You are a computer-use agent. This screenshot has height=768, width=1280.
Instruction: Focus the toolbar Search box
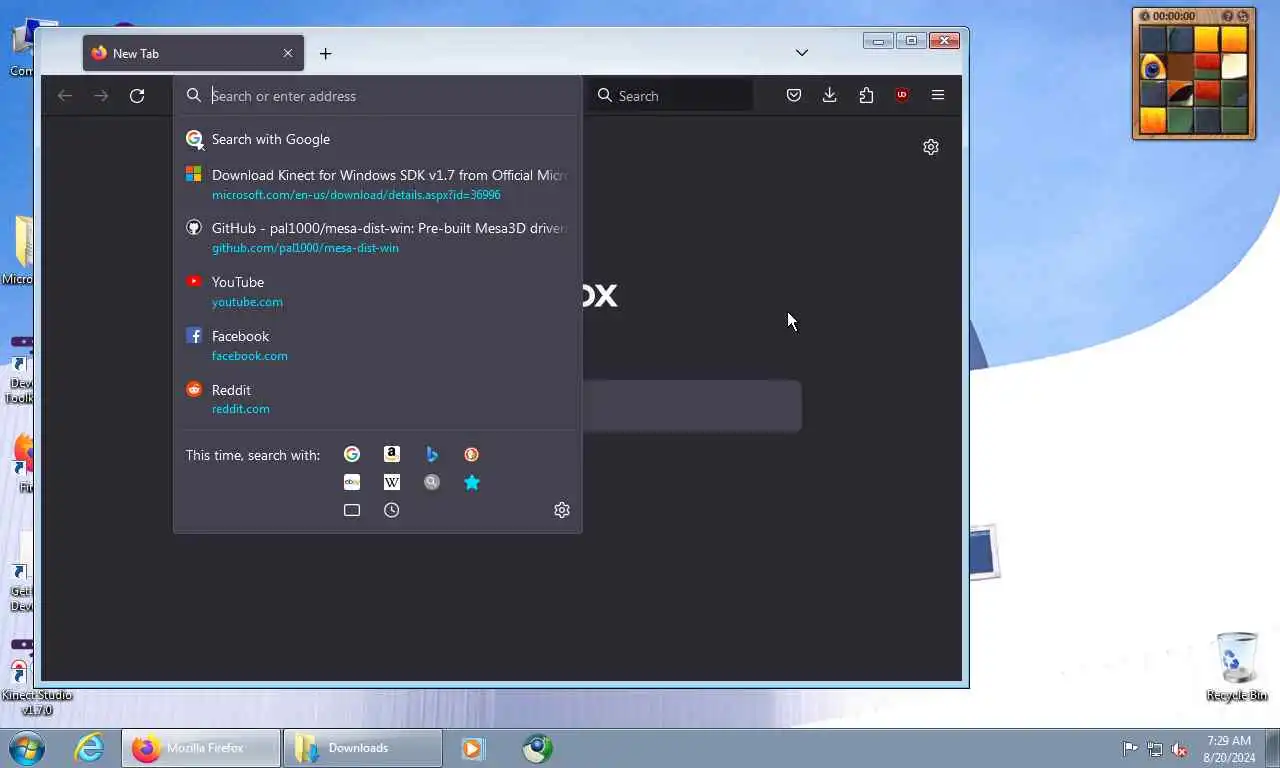[670, 96]
